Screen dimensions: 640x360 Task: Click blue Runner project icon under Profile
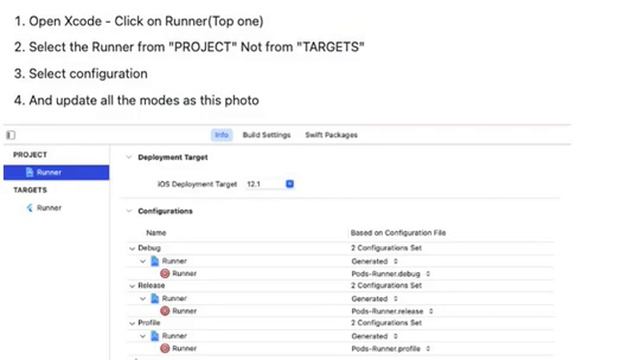click(155, 336)
